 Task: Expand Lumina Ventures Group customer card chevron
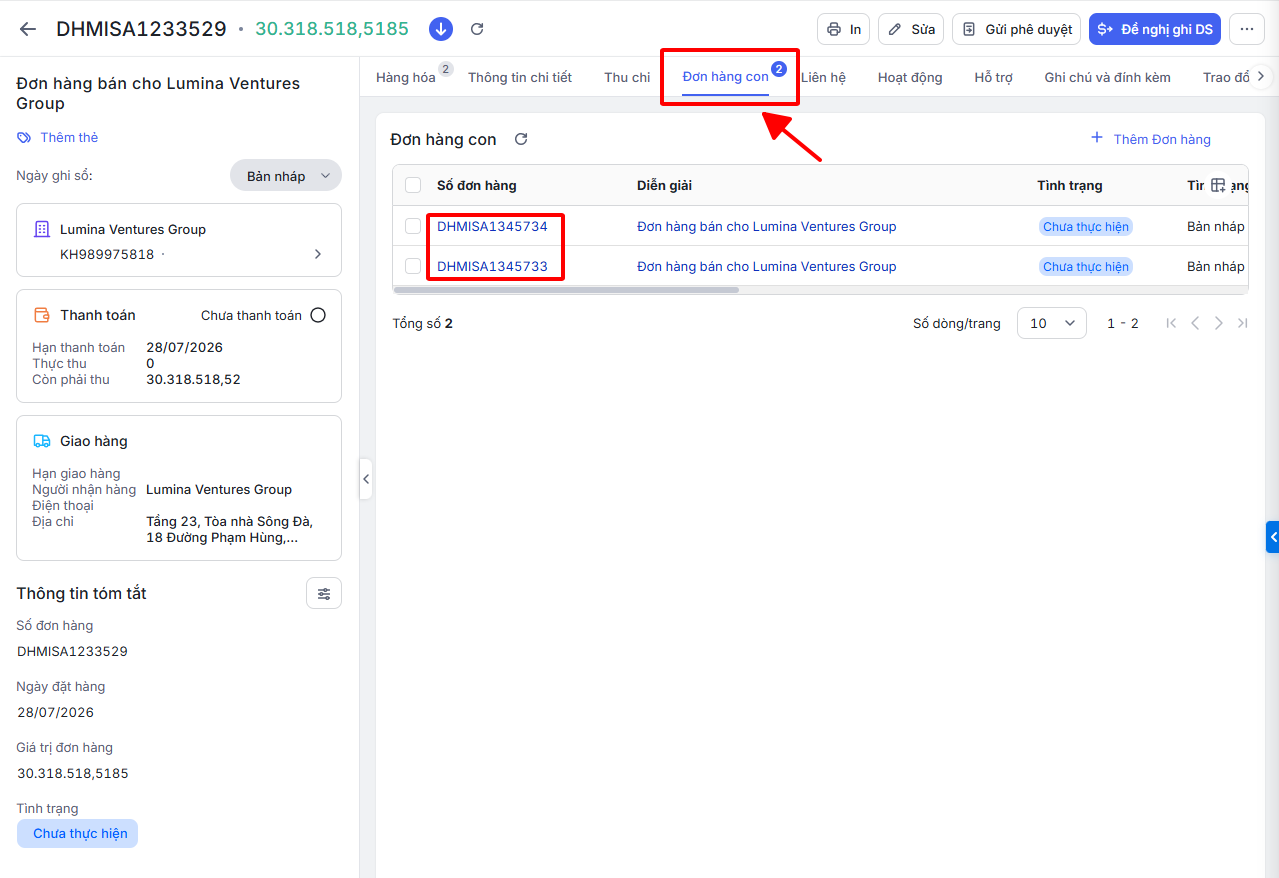(x=318, y=254)
